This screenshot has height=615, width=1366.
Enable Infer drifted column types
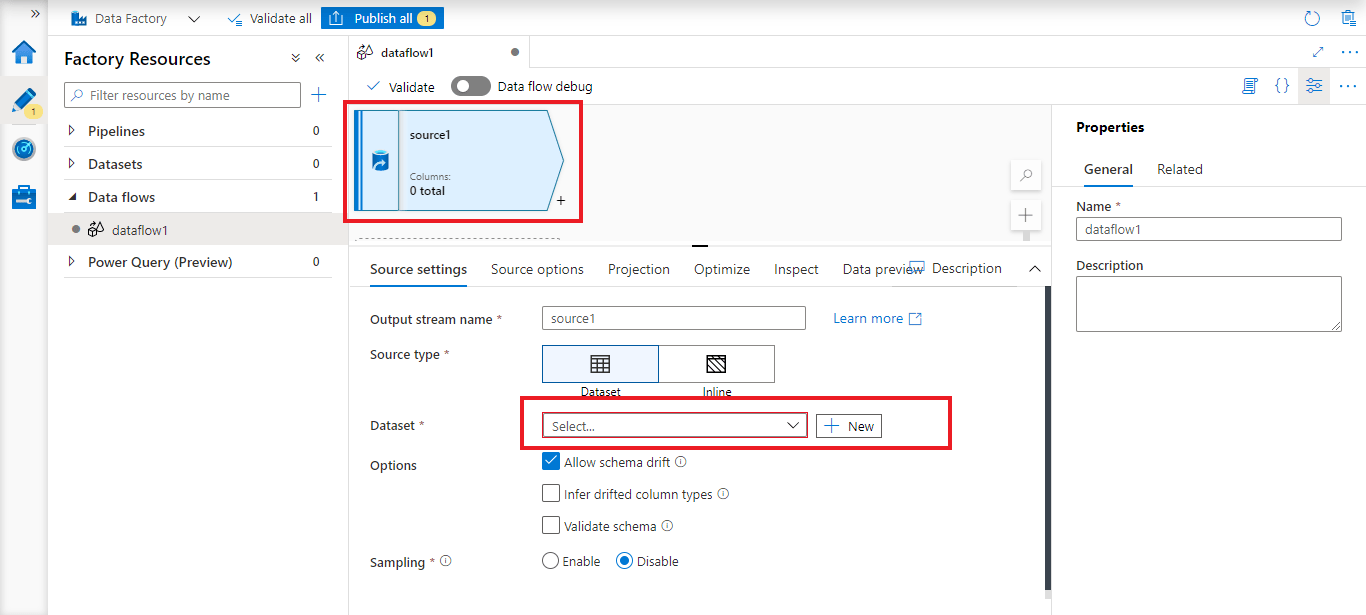[x=551, y=494]
